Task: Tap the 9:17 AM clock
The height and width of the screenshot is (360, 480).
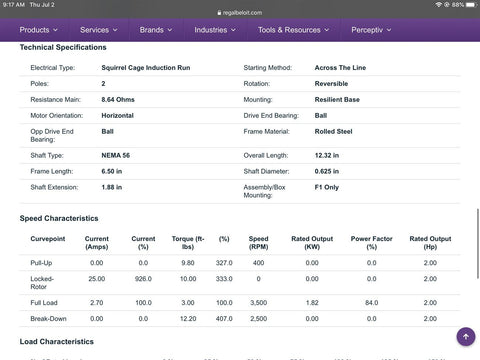Action: pyautogui.click(x=14, y=5)
